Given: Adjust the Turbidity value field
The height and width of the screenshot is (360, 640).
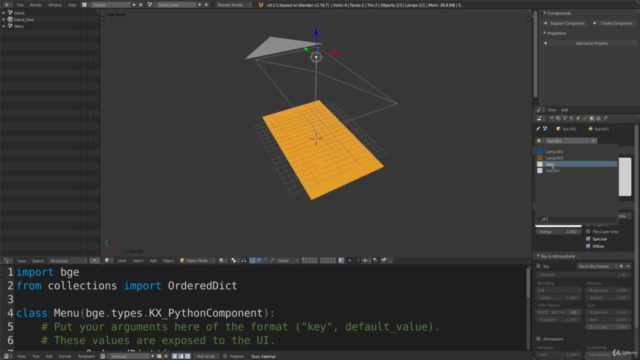Looking at the screenshot, I should [x=584, y=275].
